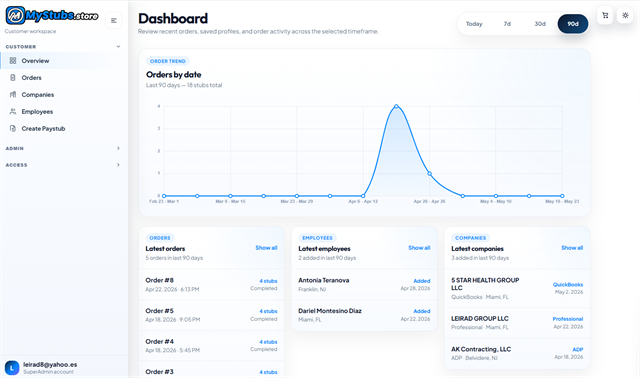Click the leirad8@yahoo.es account name

(50, 365)
